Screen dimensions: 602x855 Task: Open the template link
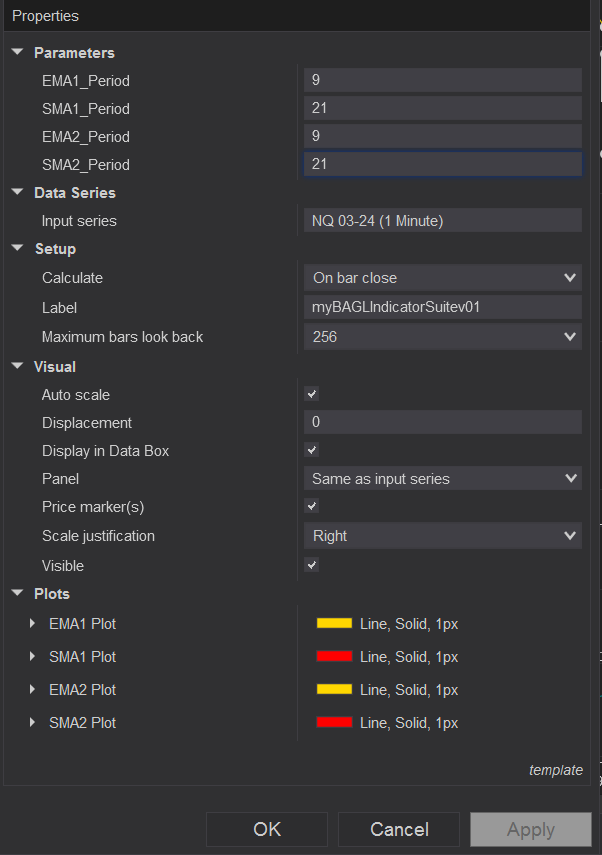point(555,770)
